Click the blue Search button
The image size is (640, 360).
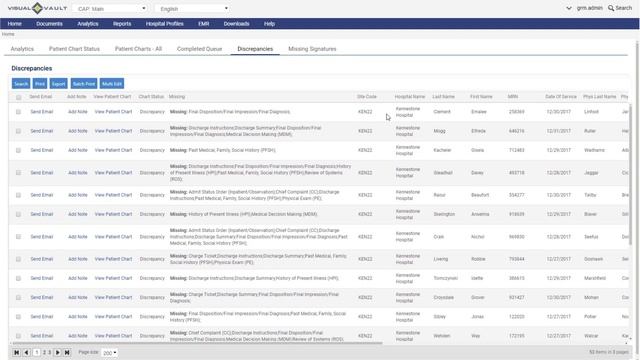tap(21, 84)
